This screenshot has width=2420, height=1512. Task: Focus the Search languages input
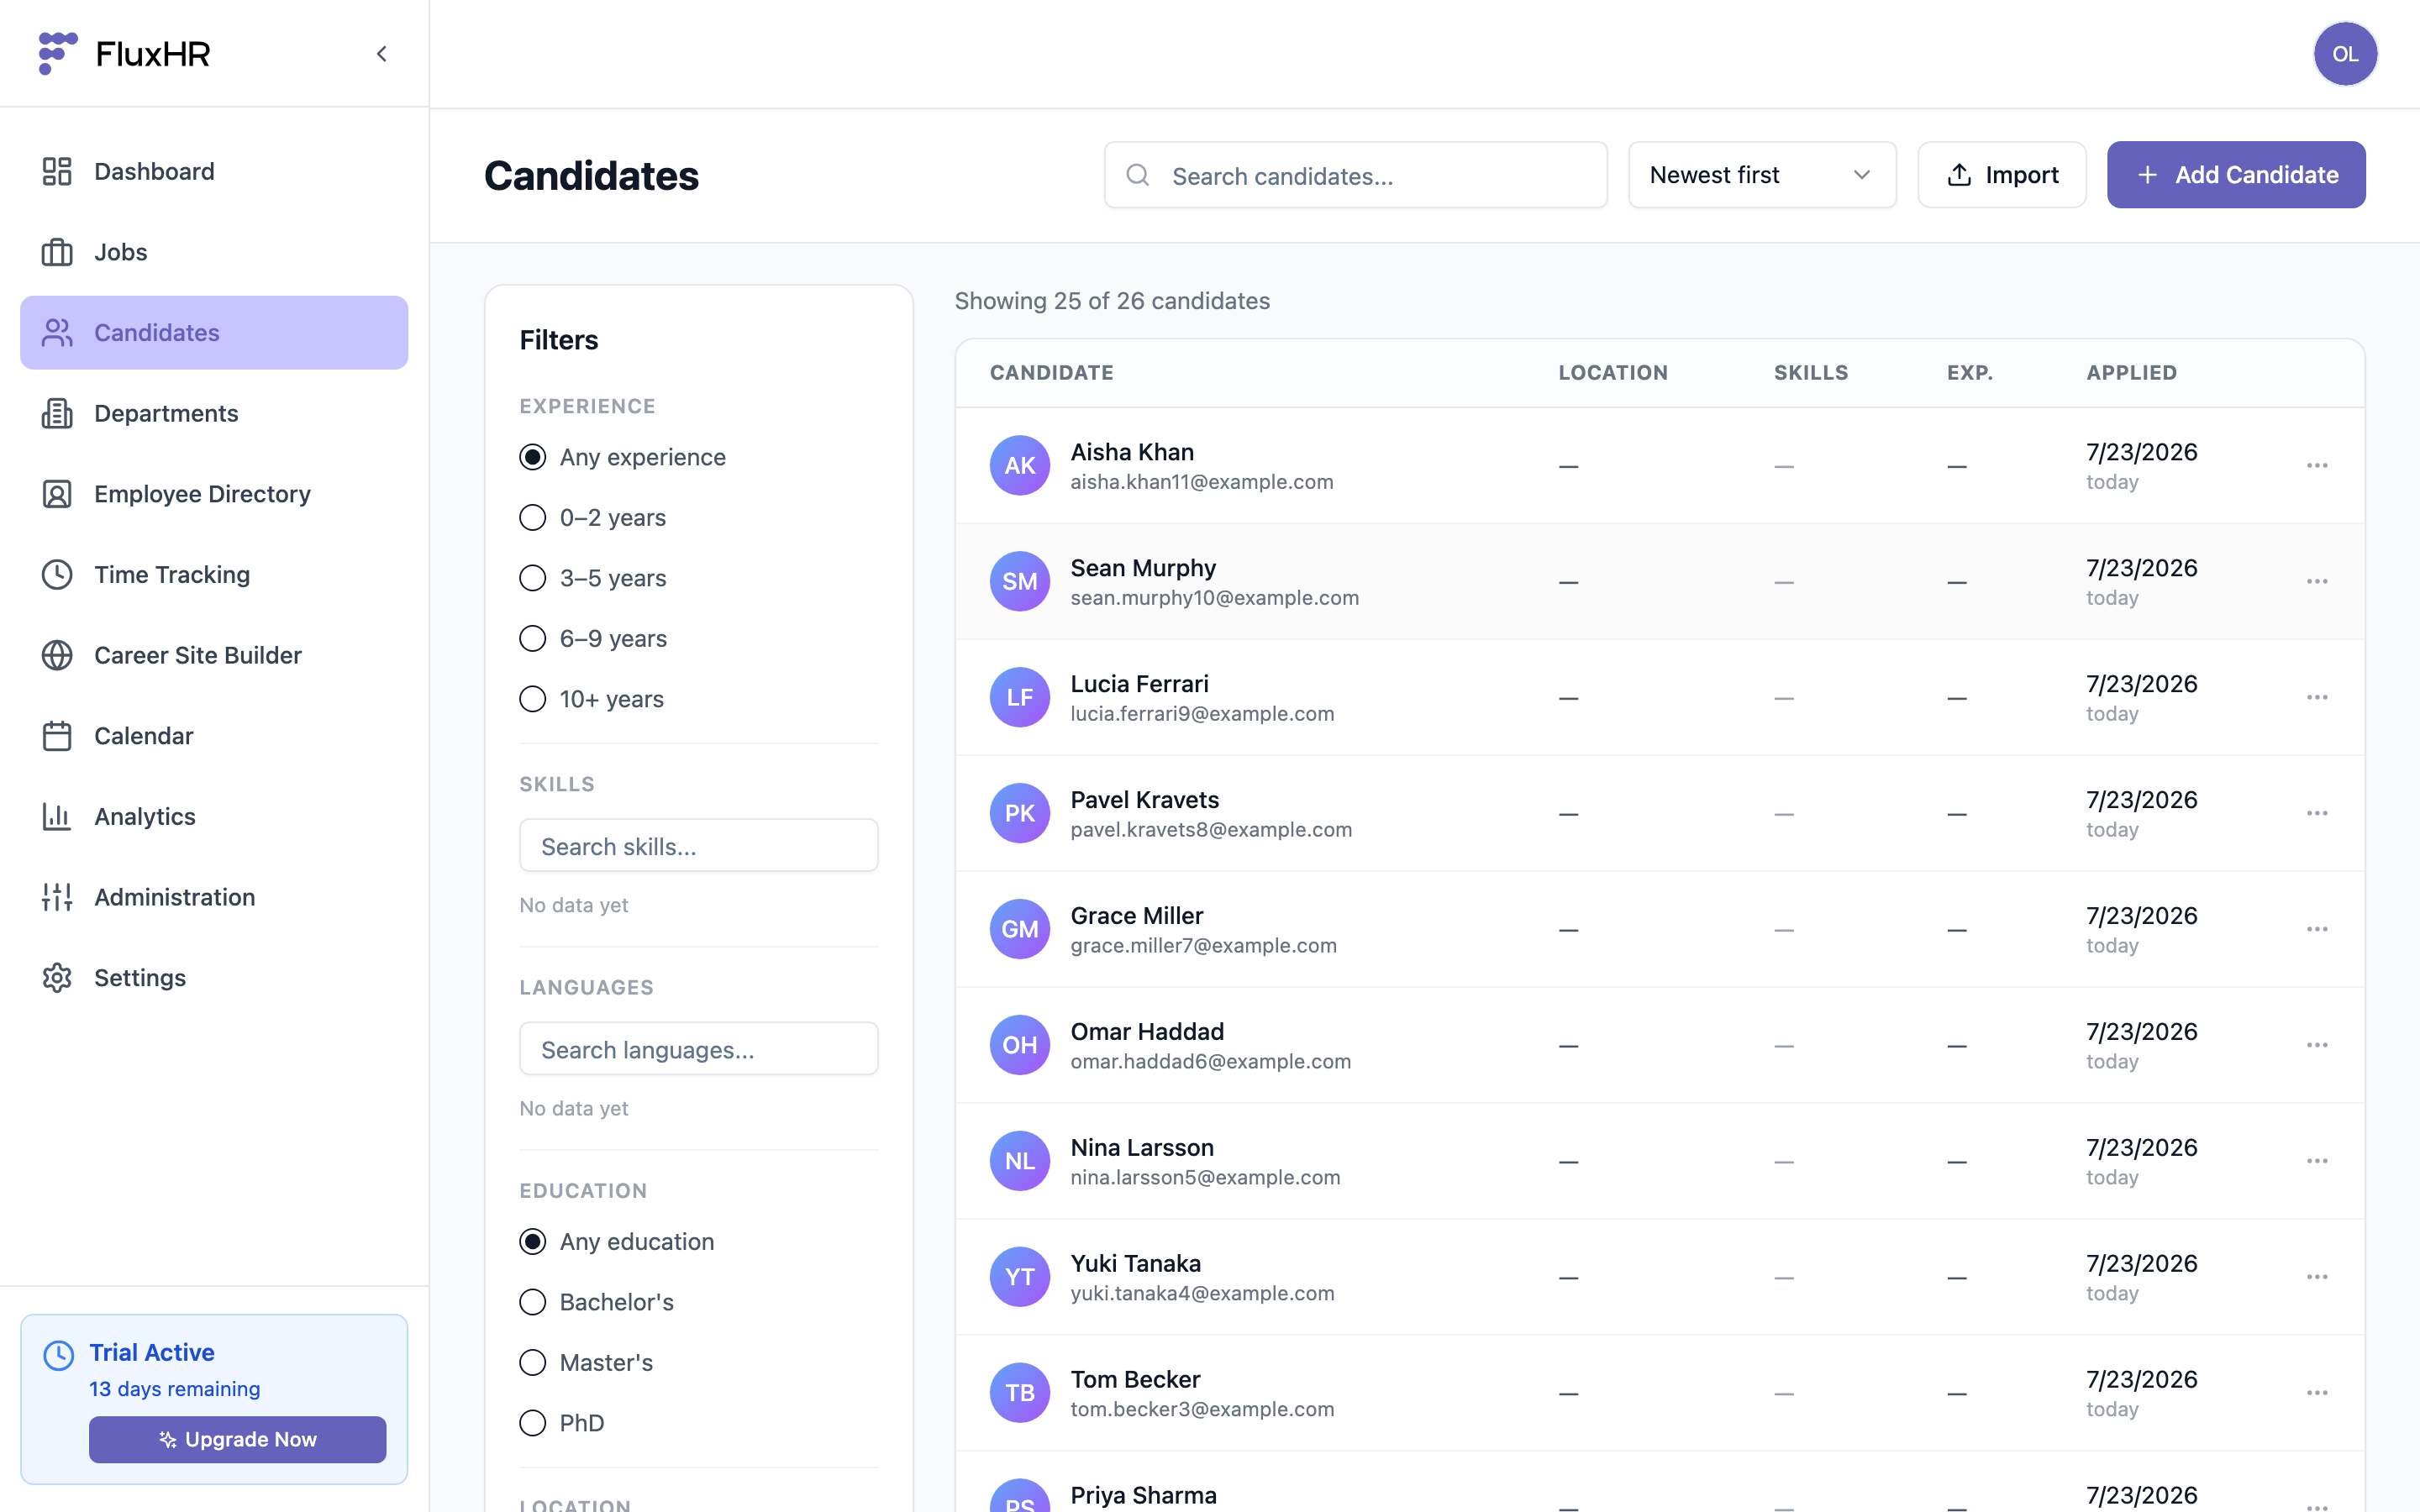point(699,1049)
